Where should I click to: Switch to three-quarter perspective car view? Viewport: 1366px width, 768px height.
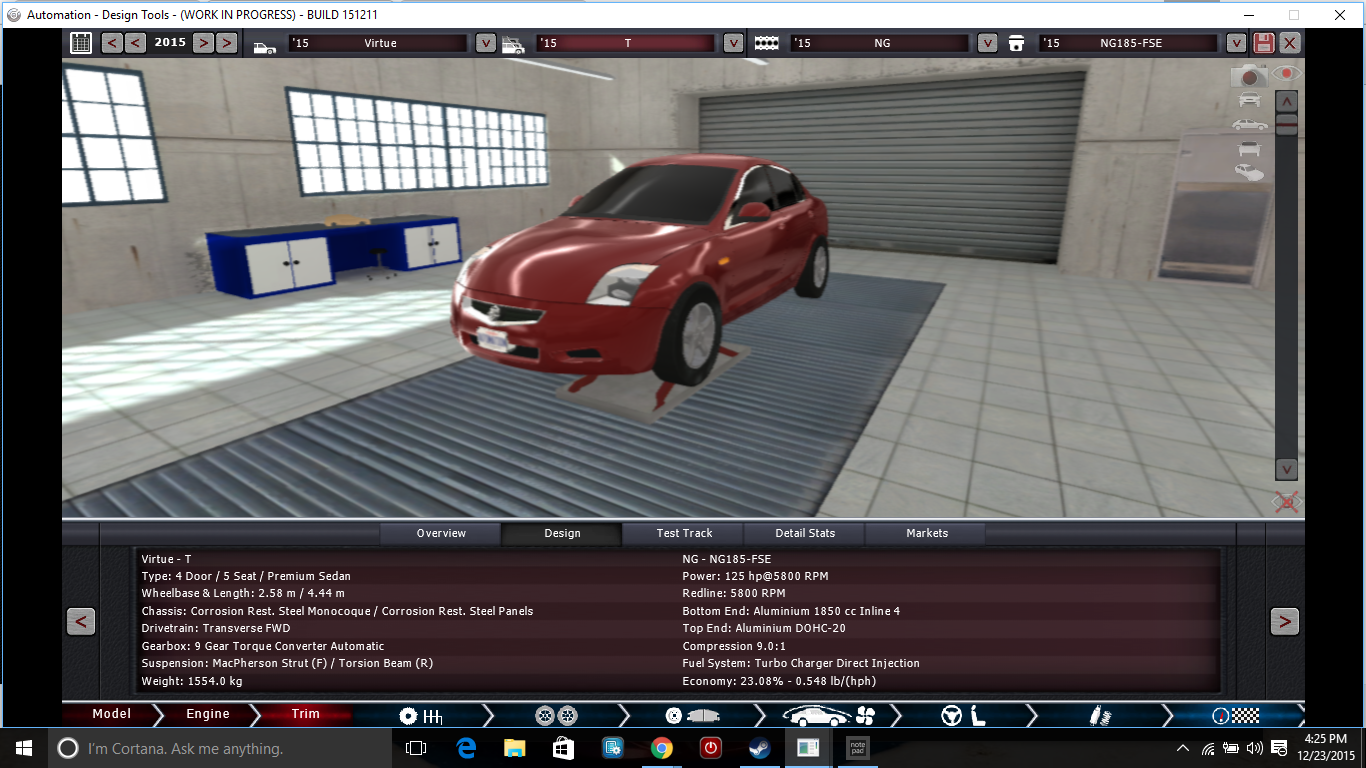coord(1250,173)
